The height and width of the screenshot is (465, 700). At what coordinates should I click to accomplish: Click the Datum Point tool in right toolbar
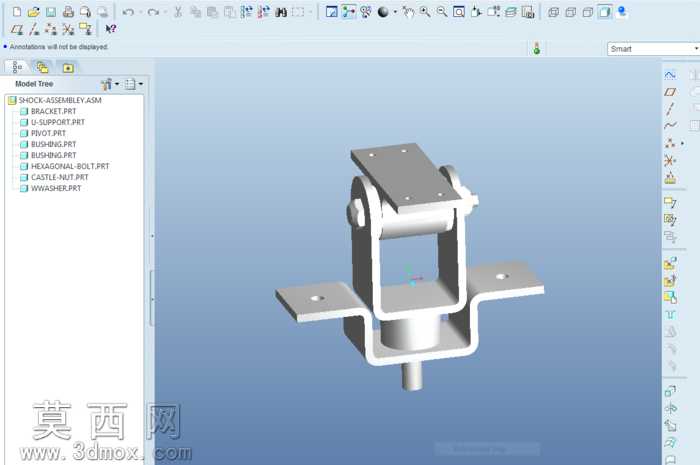(670, 143)
